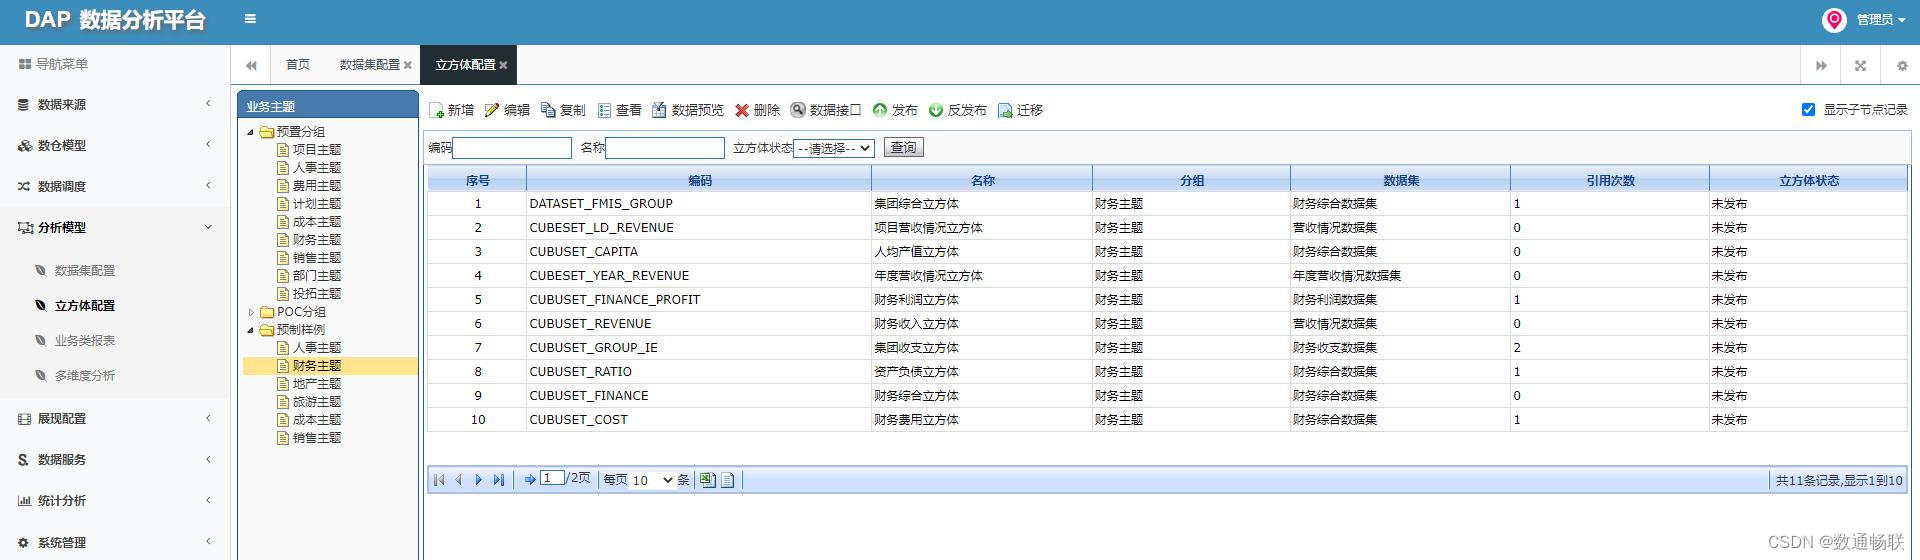Click the 反发布 unpublish icon
1920x560 pixels.
[x=936, y=110]
